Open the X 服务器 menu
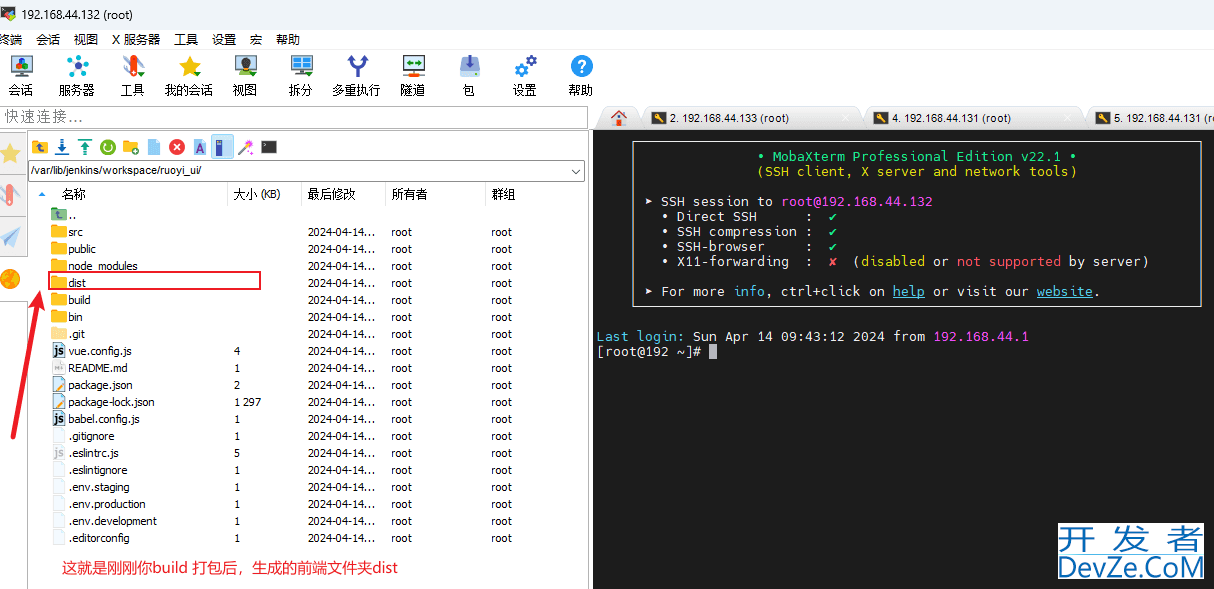 point(136,40)
